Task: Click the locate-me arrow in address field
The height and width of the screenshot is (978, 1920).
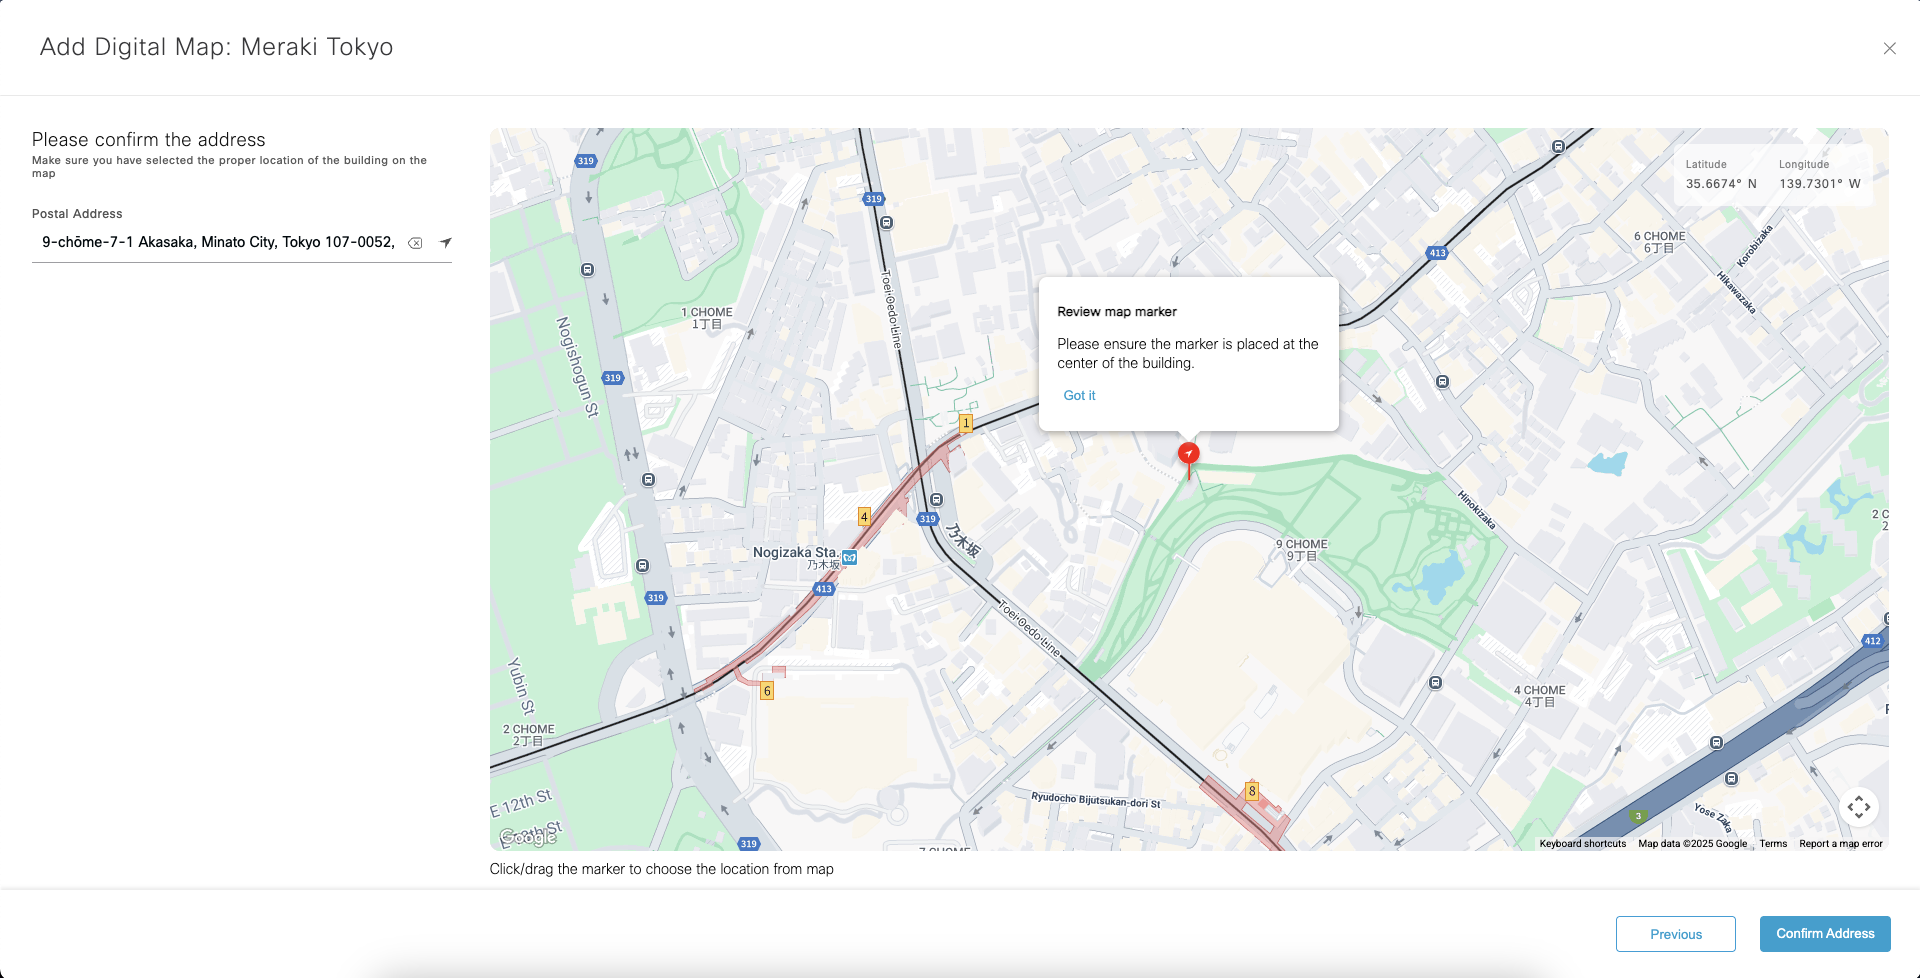Action: 446,242
